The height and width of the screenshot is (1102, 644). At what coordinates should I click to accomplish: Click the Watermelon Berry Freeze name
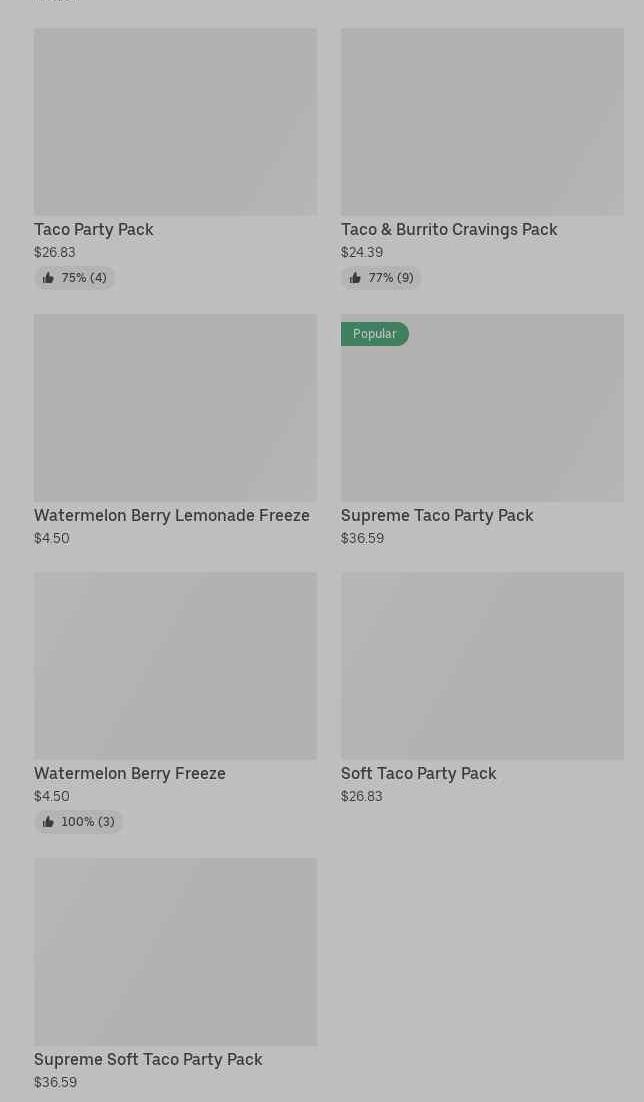(x=130, y=774)
